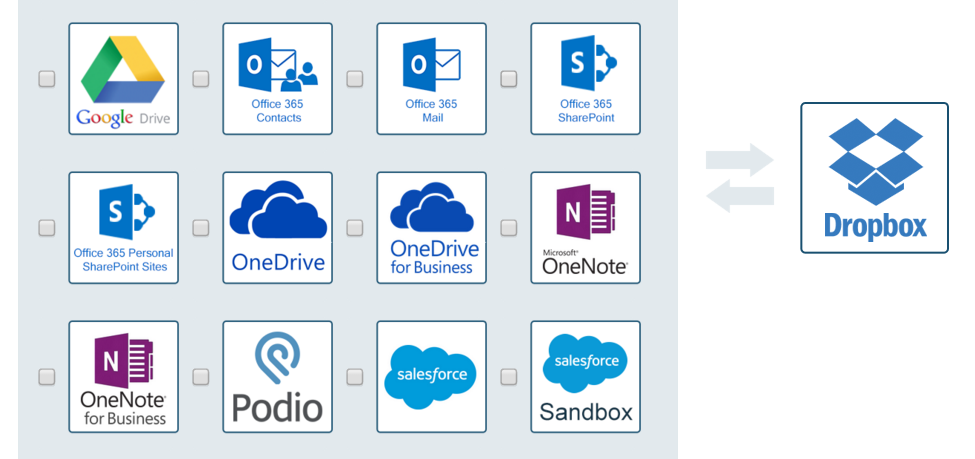Tick the checkbox beside Podio
Image resolution: width=975 pixels, height=459 pixels.
[200, 377]
